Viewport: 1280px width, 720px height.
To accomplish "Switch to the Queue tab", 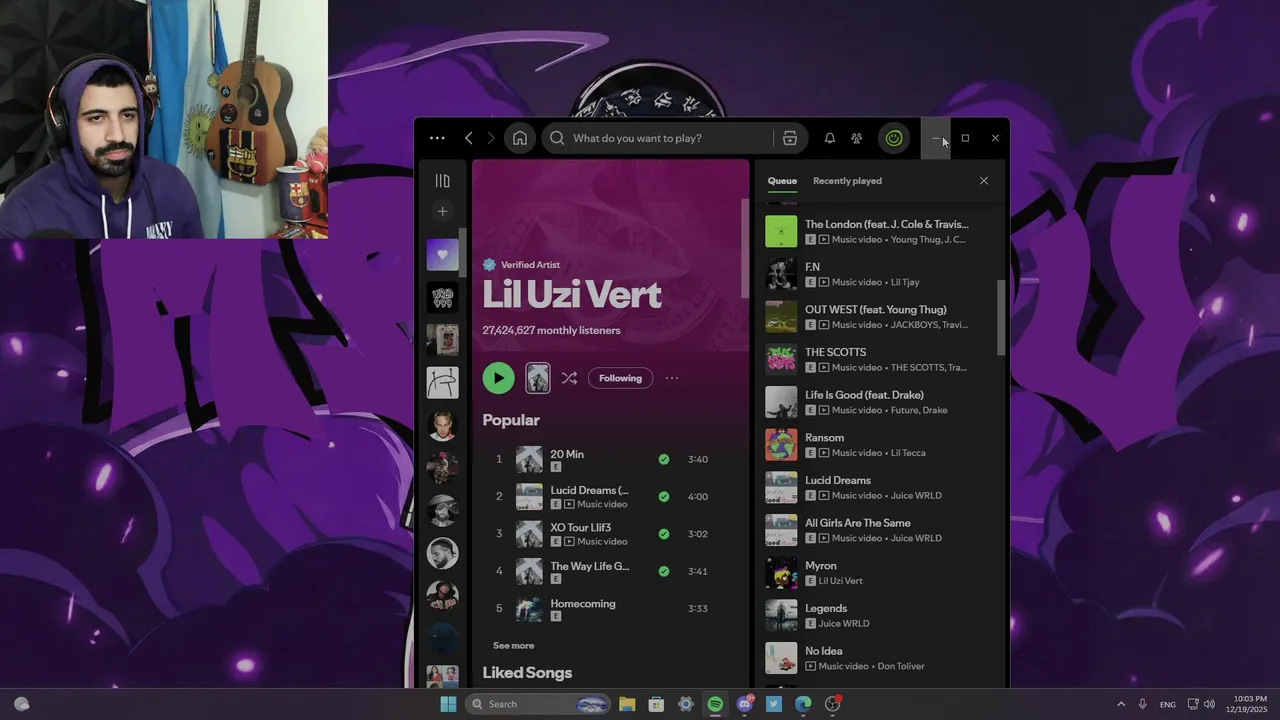I will click(782, 181).
